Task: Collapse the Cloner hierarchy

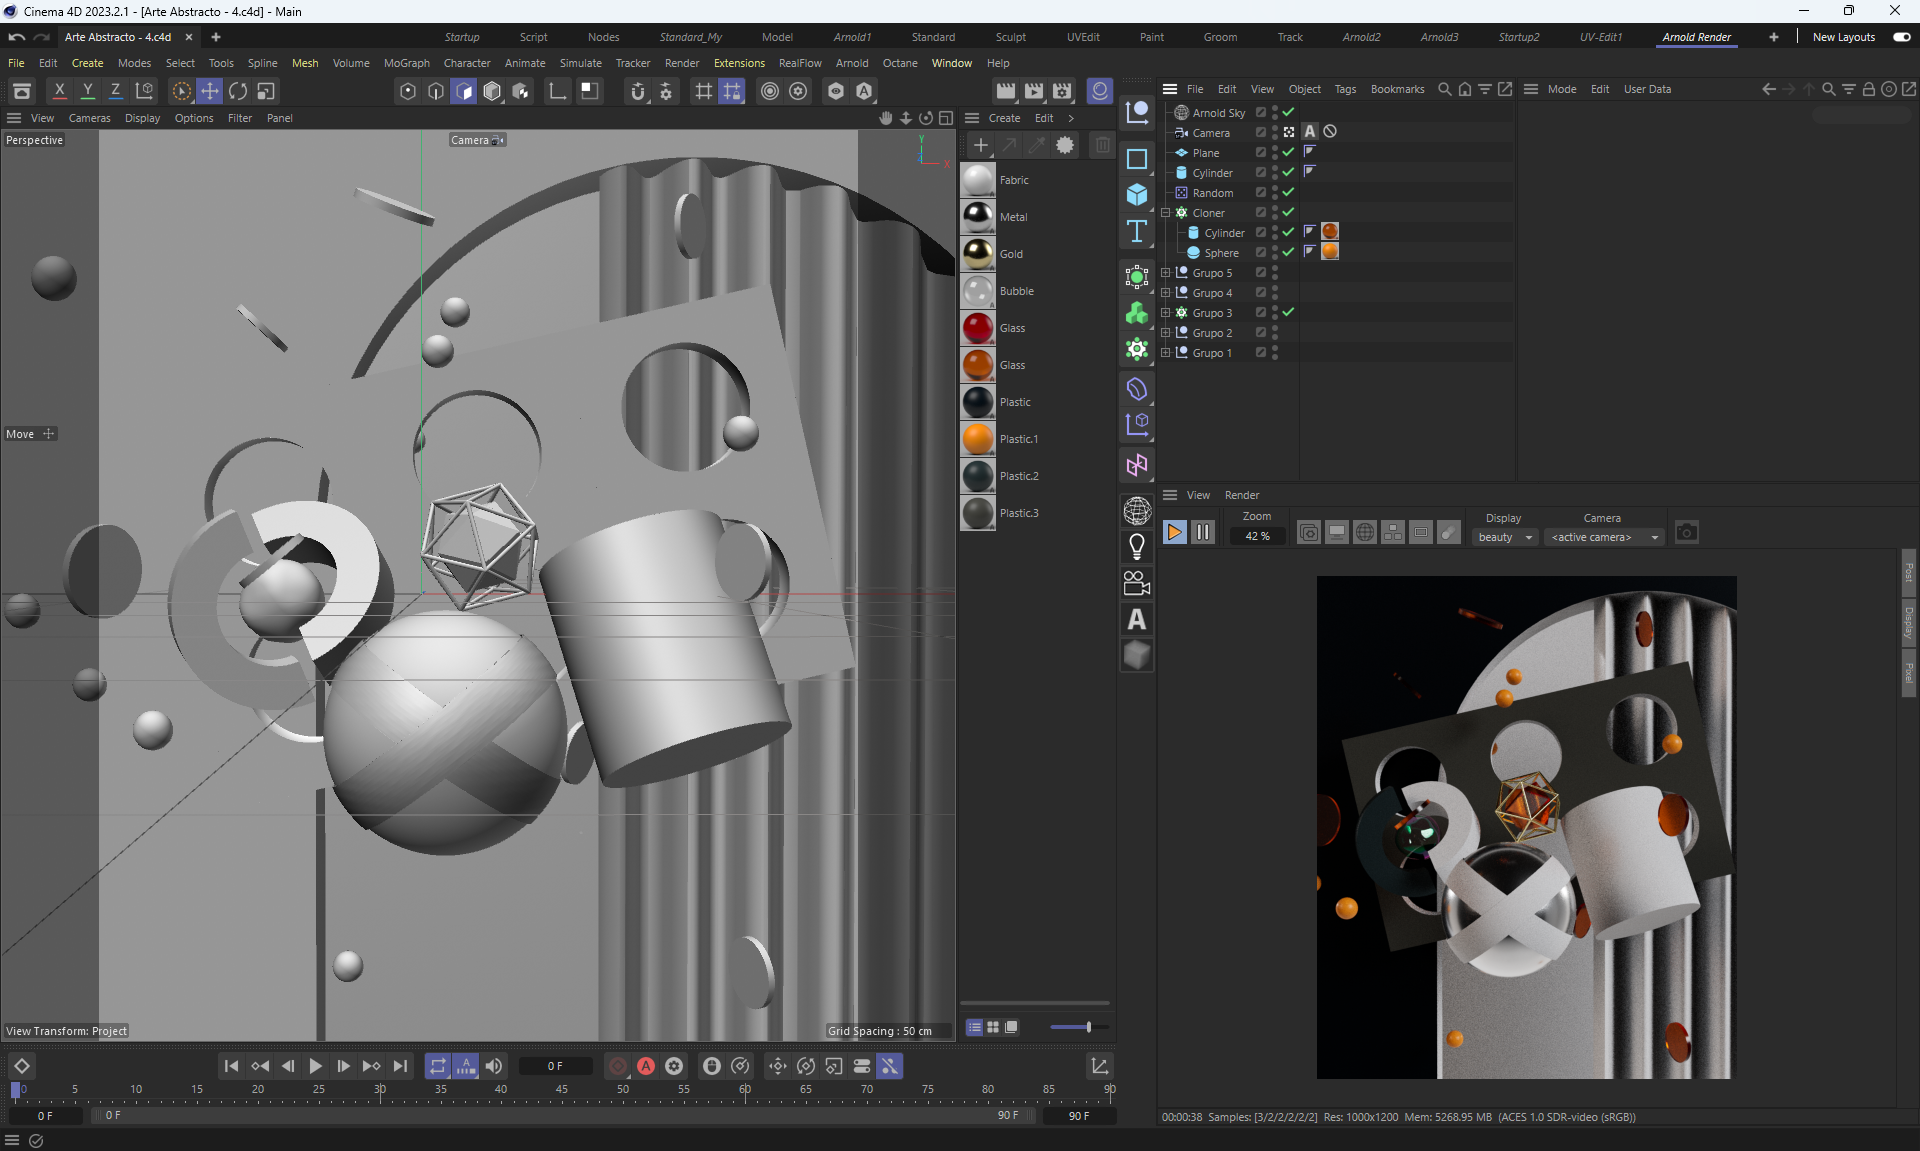Action: click(x=1165, y=212)
